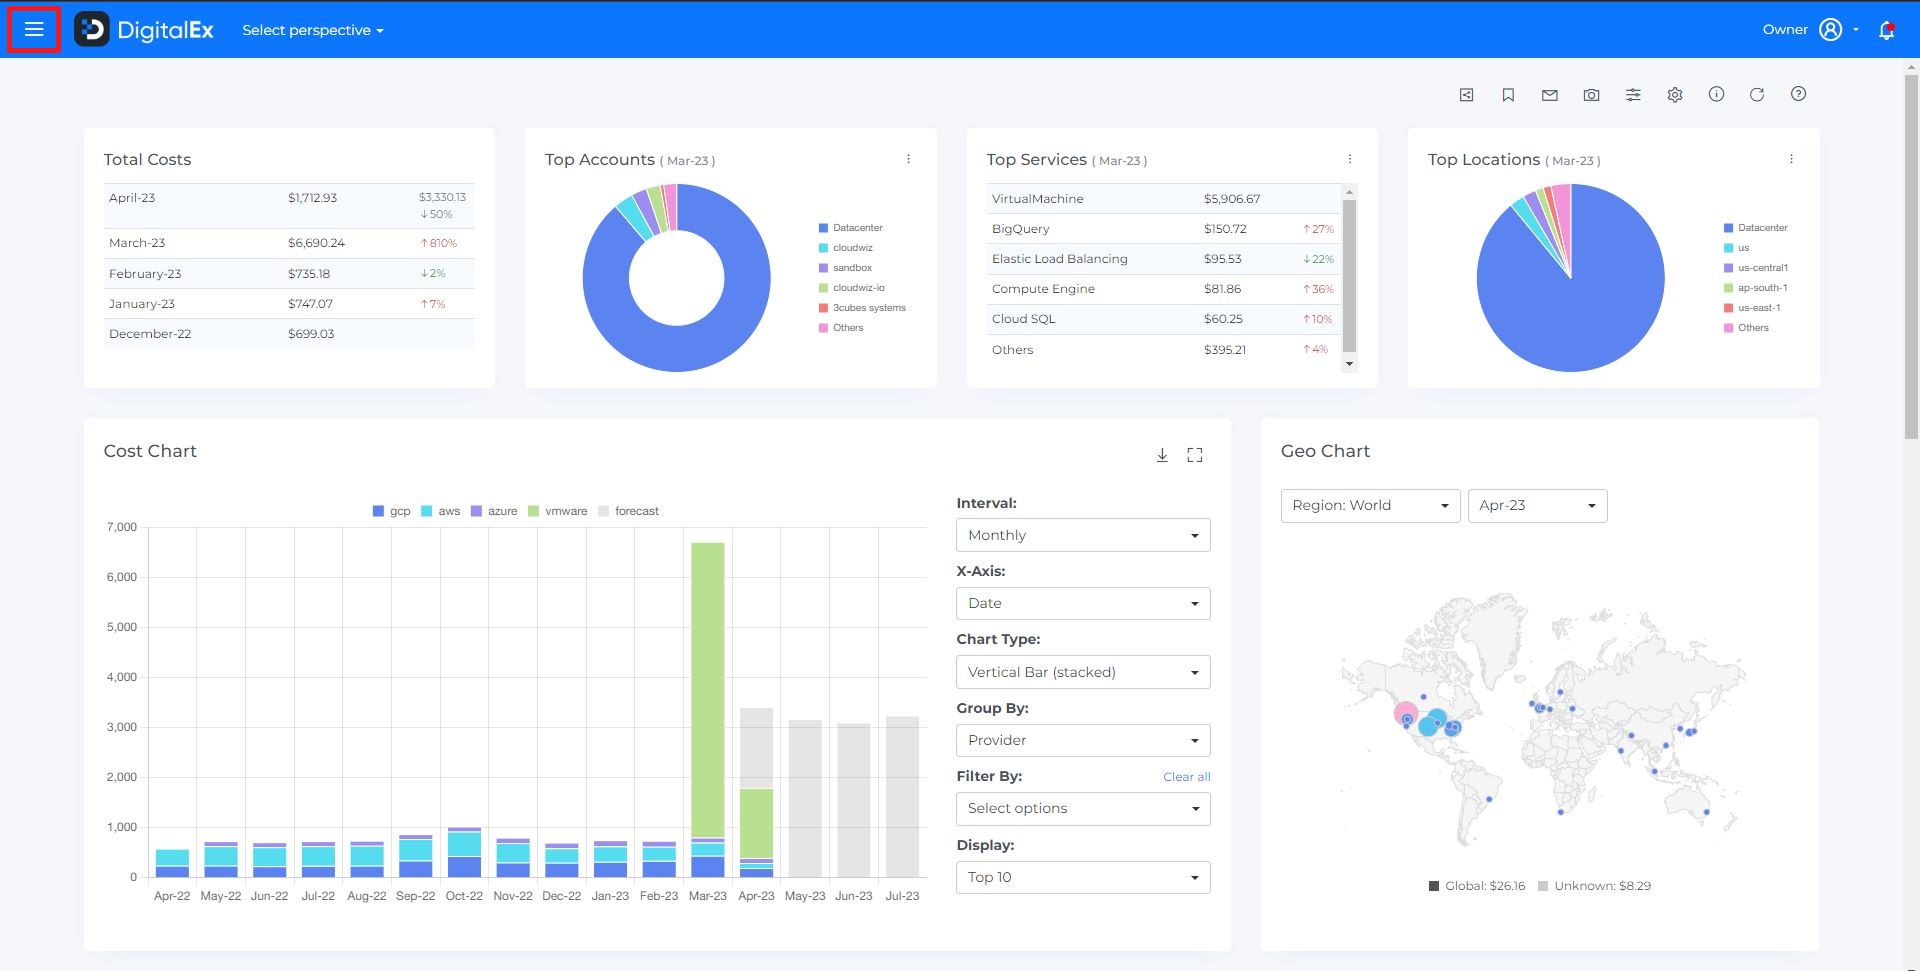The width and height of the screenshot is (1920, 971).
Task: Click the email envelope icon
Action: click(x=1549, y=95)
